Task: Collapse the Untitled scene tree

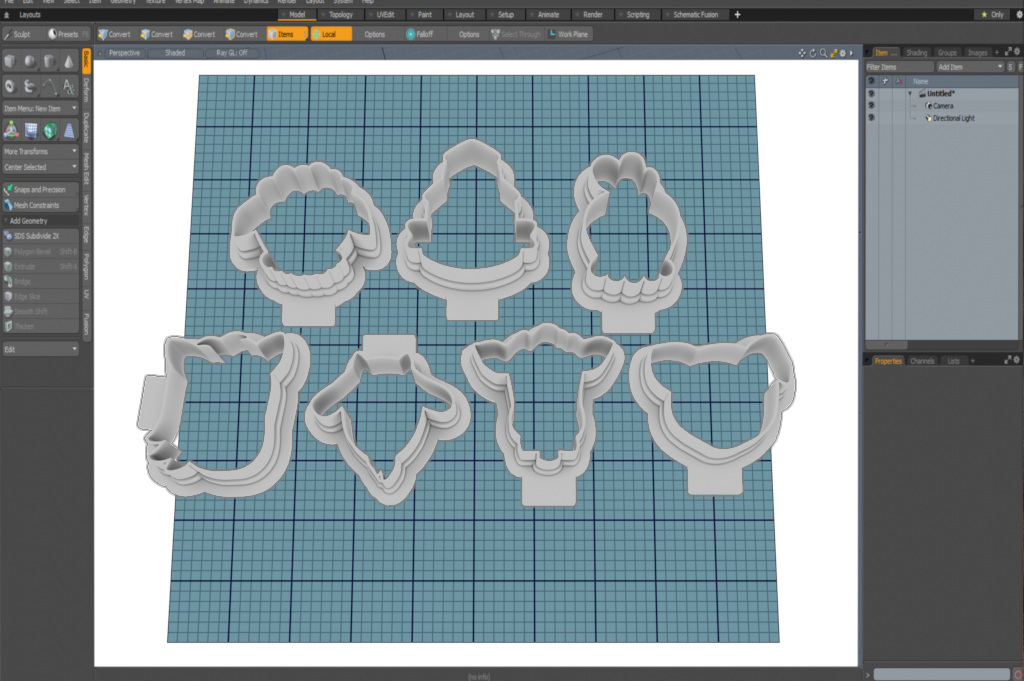Action: pos(910,93)
